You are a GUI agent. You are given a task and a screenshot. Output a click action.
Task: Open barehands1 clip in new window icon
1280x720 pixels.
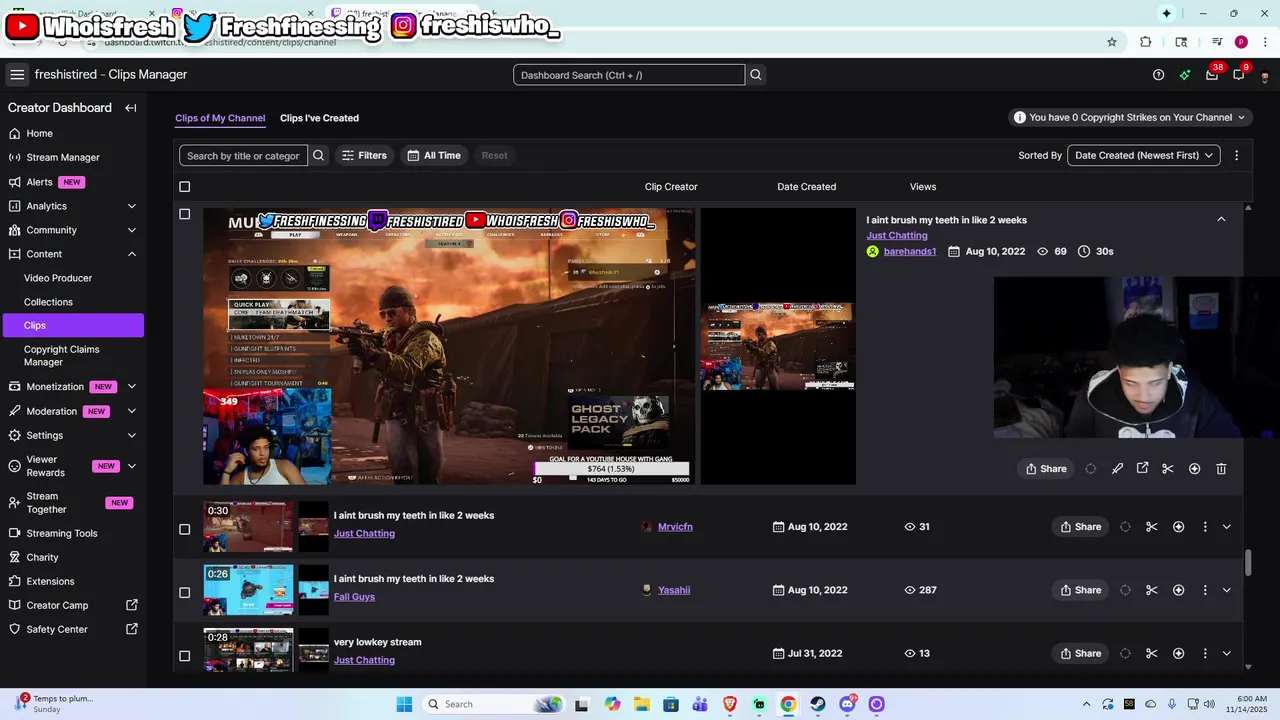pyautogui.click(x=1142, y=468)
